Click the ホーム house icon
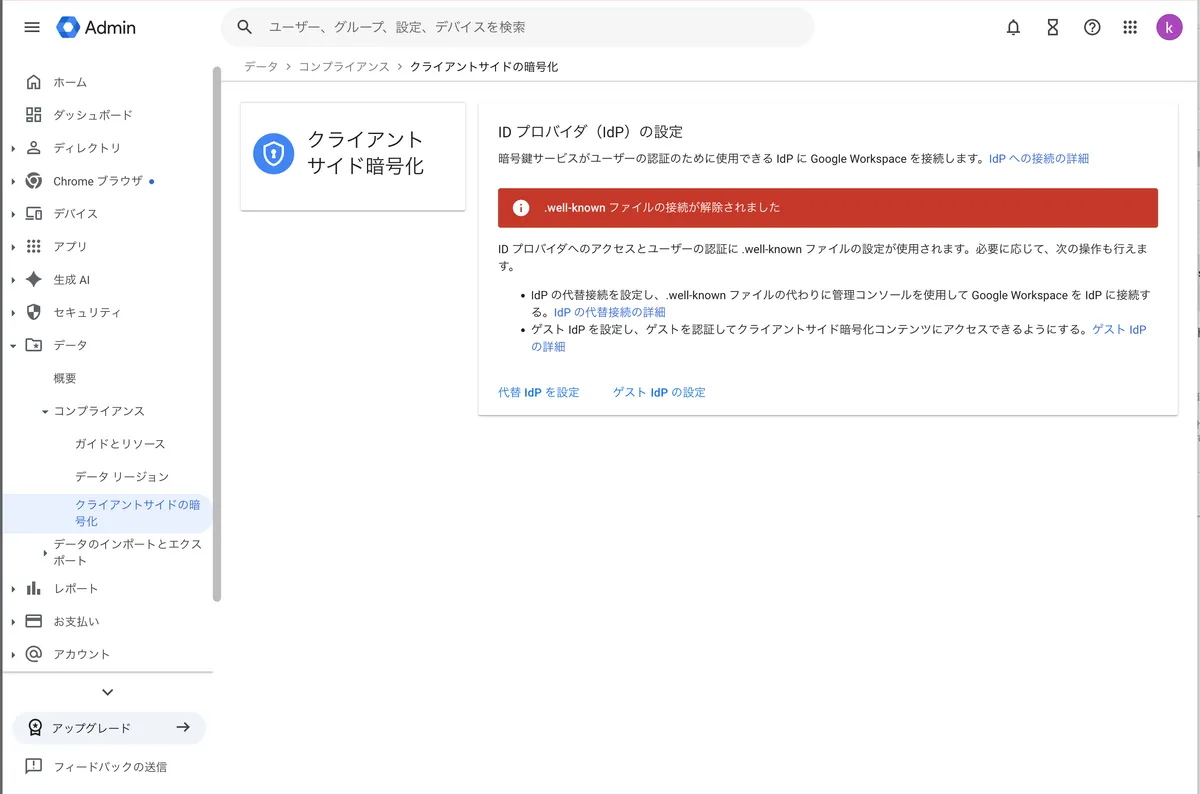The width and height of the screenshot is (1200, 794). point(34,82)
